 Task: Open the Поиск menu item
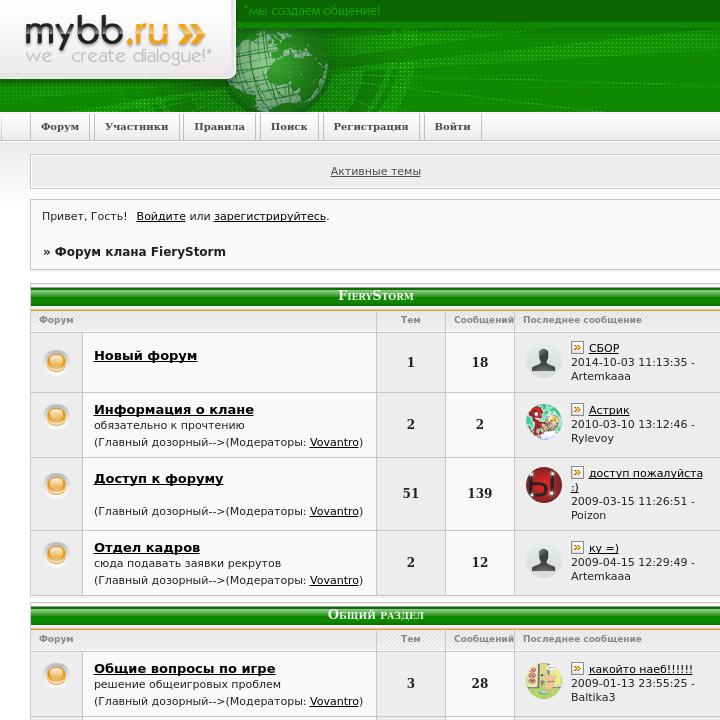pos(289,126)
